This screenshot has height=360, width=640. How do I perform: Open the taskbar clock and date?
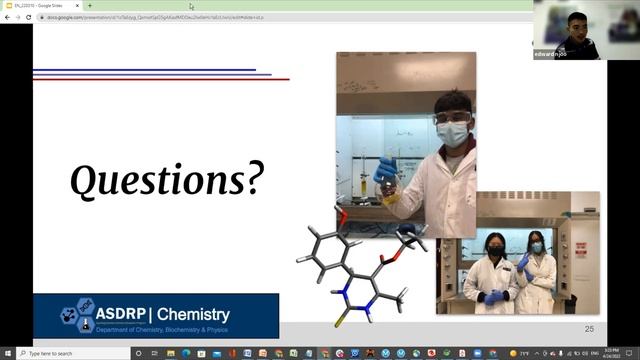click(x=611, y=353)
